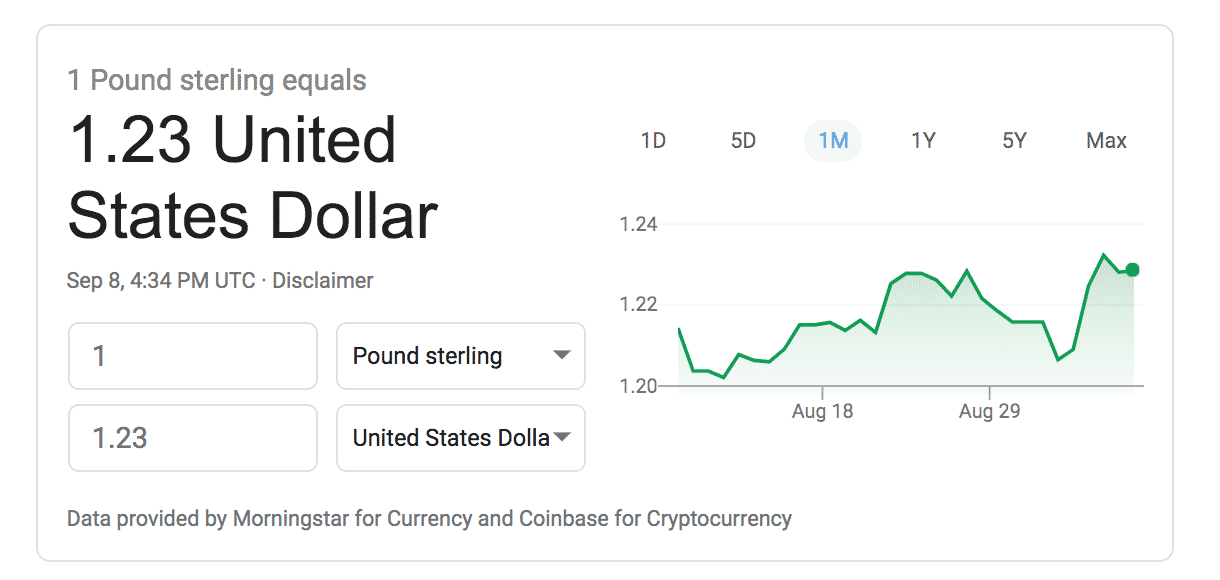The image size is (1220, 580).
Task: Open the Disclaimer link
Action: click(323, 281)
